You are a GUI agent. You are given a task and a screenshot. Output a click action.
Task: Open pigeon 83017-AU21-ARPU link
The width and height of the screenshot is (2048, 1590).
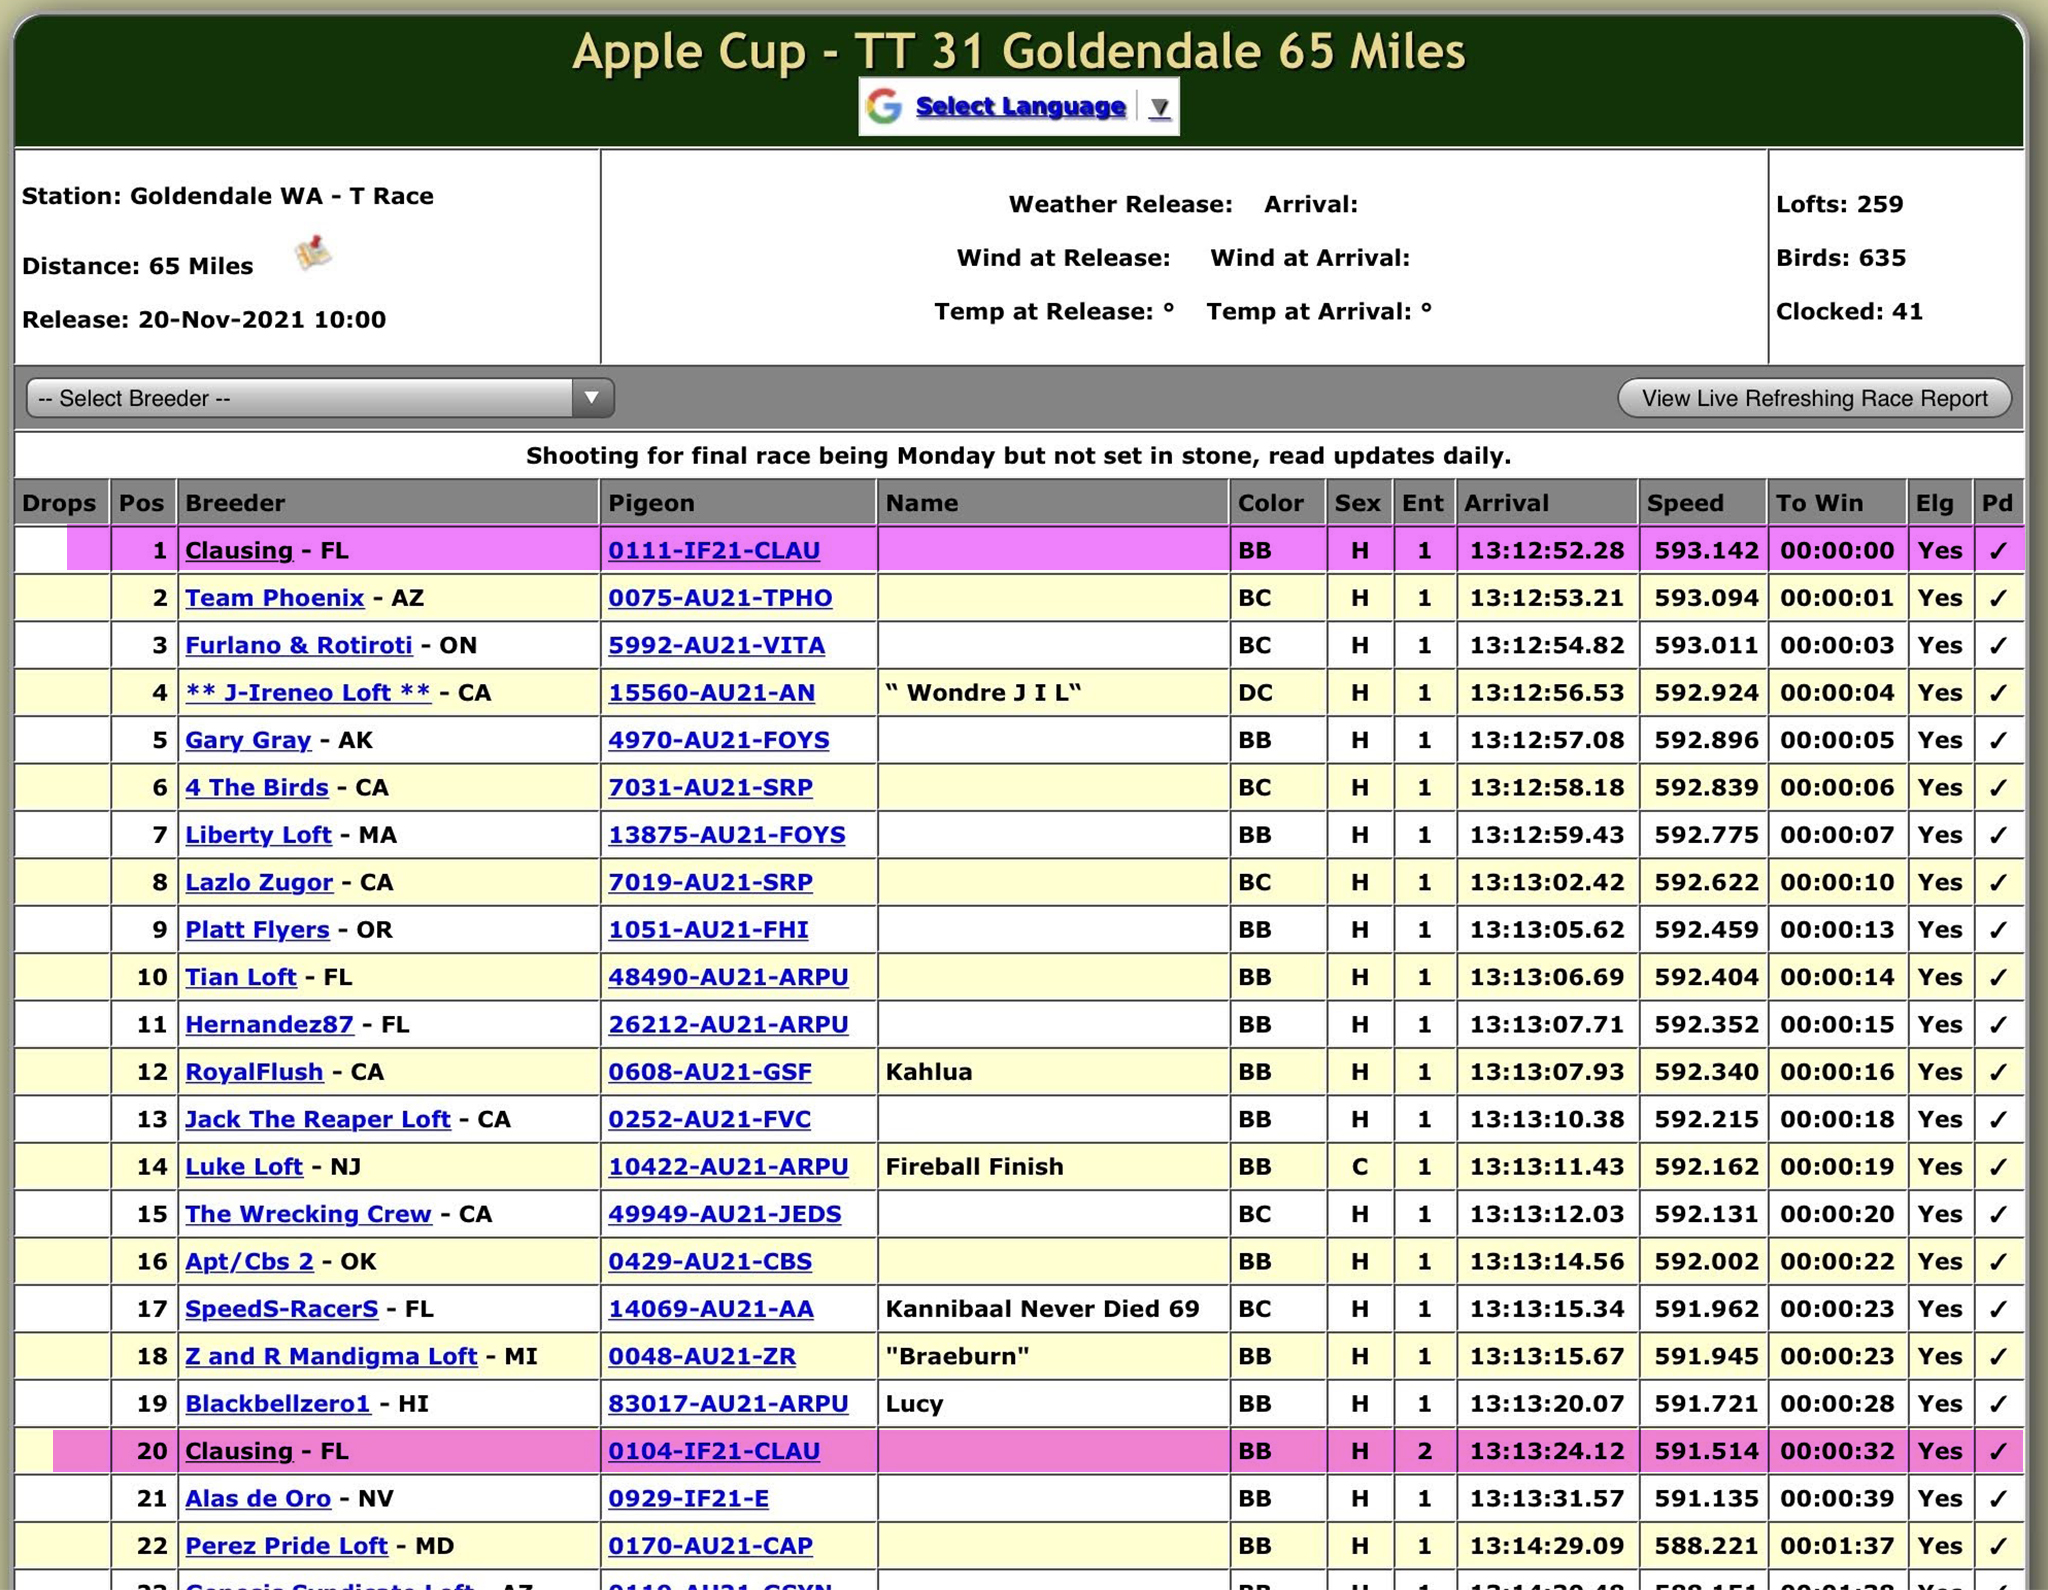click(728, 1404)
